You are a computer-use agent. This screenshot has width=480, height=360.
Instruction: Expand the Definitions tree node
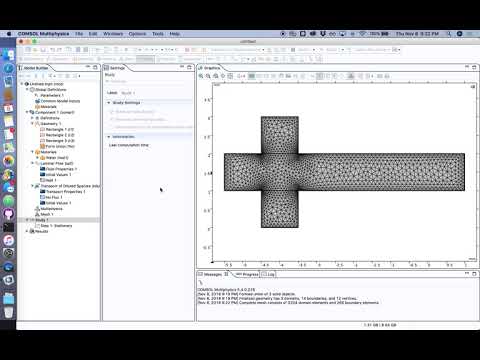coord(32,118)
